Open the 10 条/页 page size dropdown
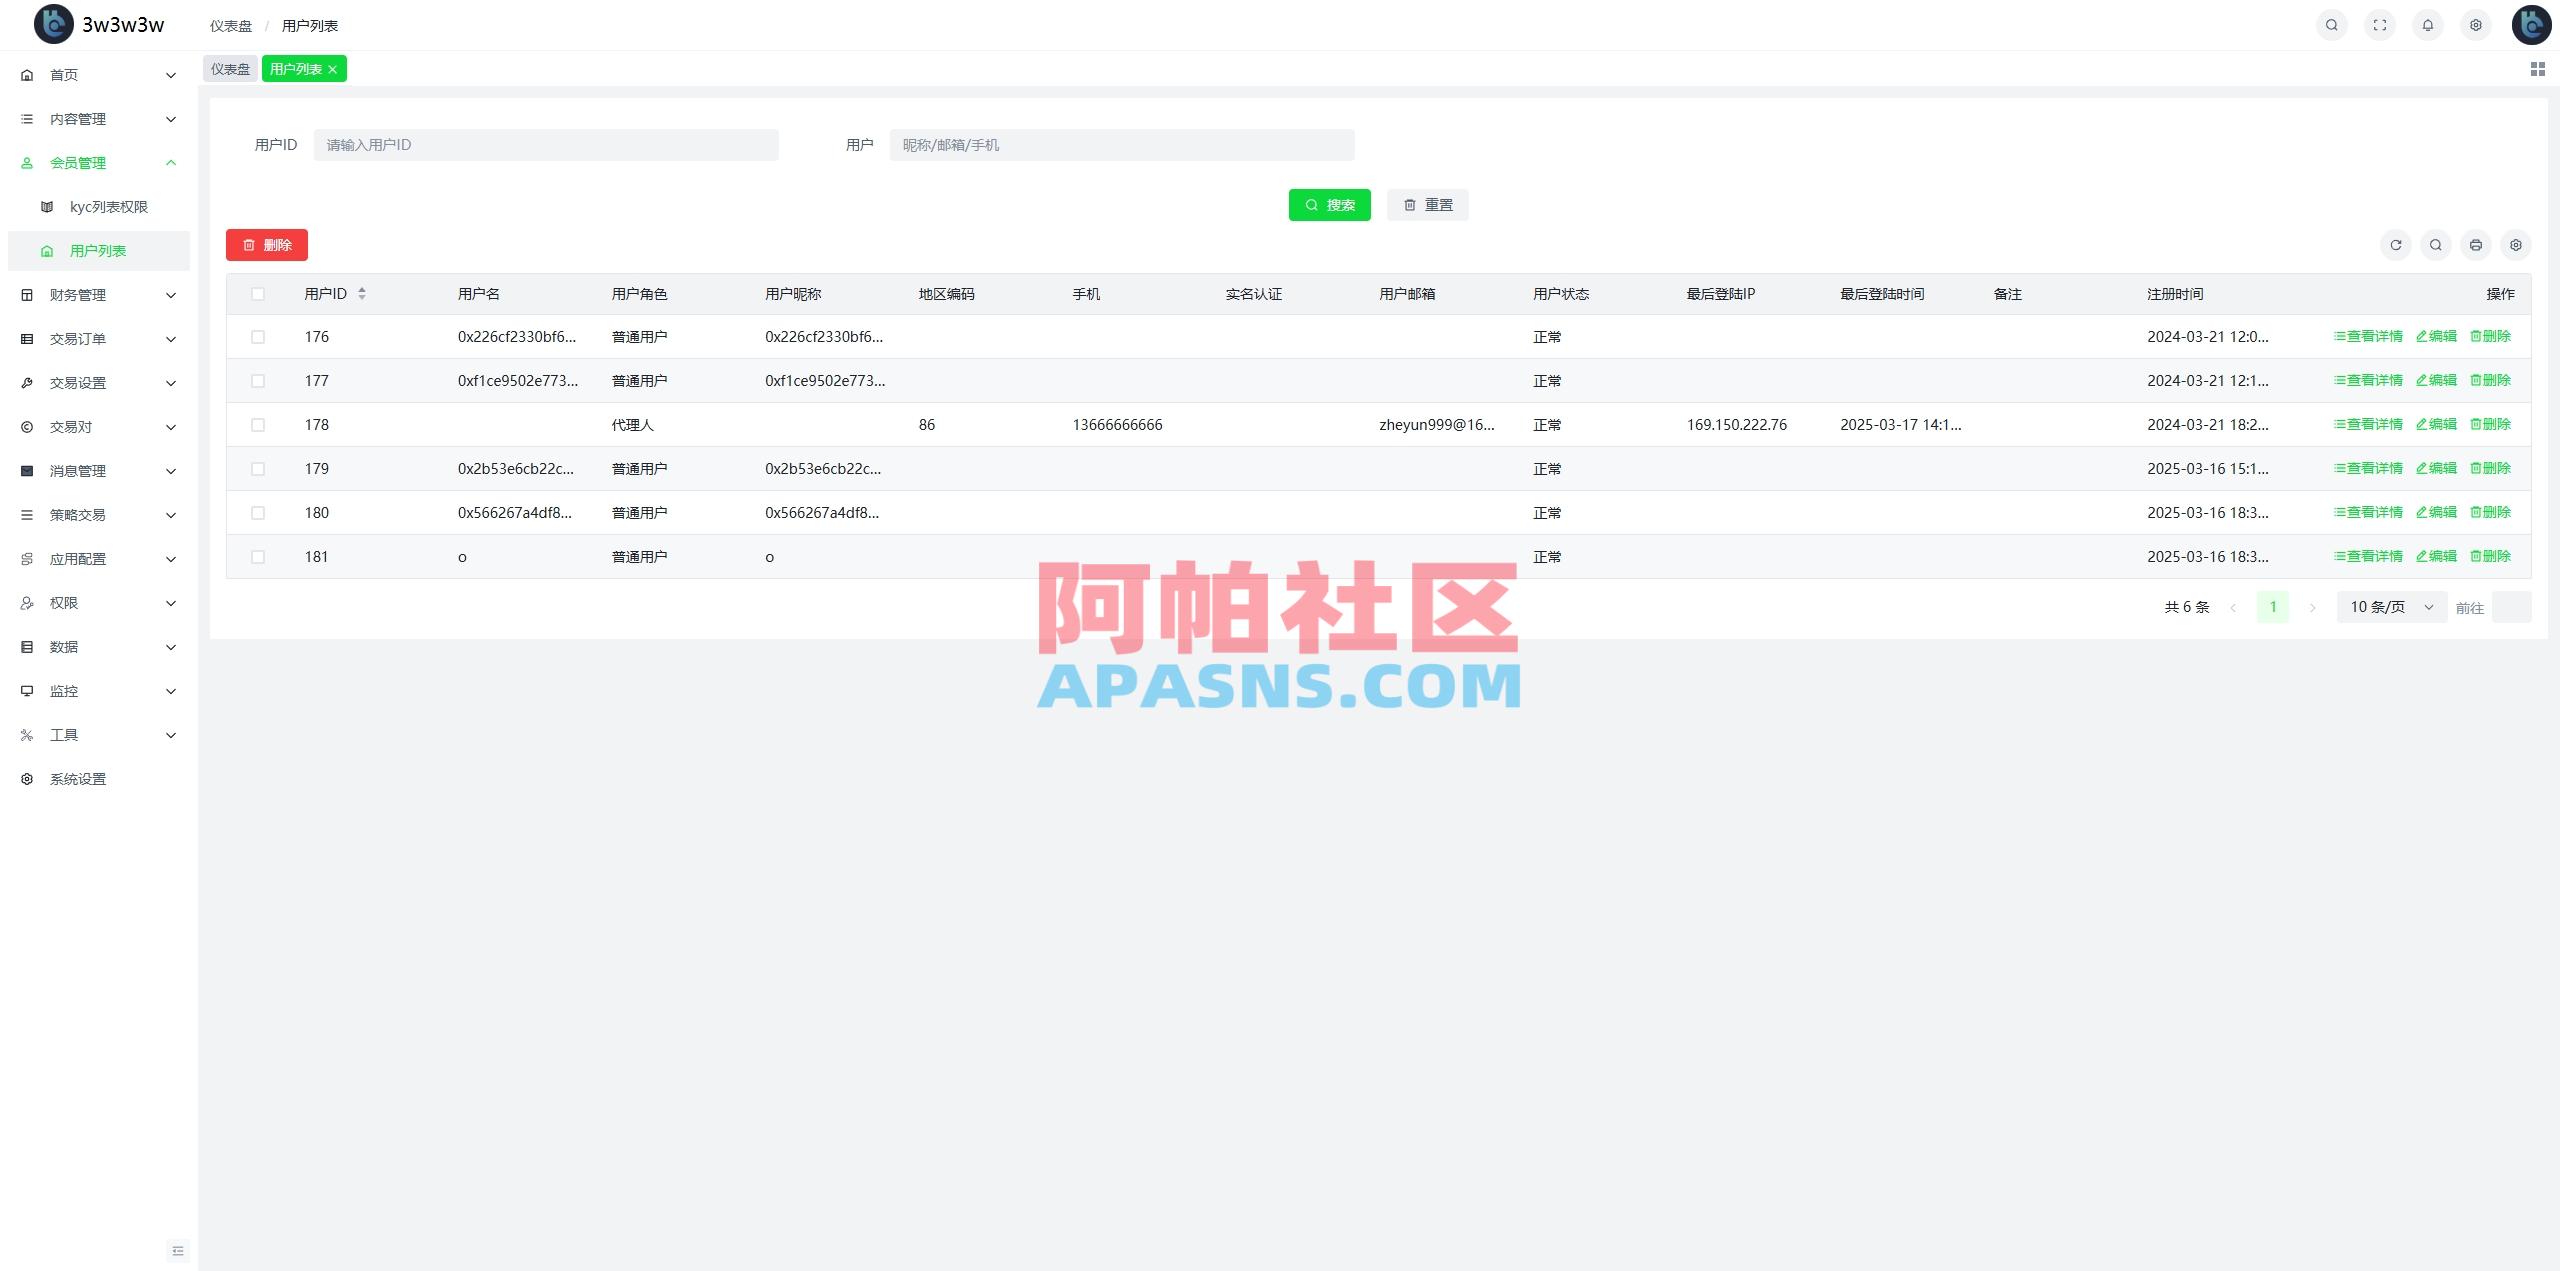 [x=2390, y=606]
